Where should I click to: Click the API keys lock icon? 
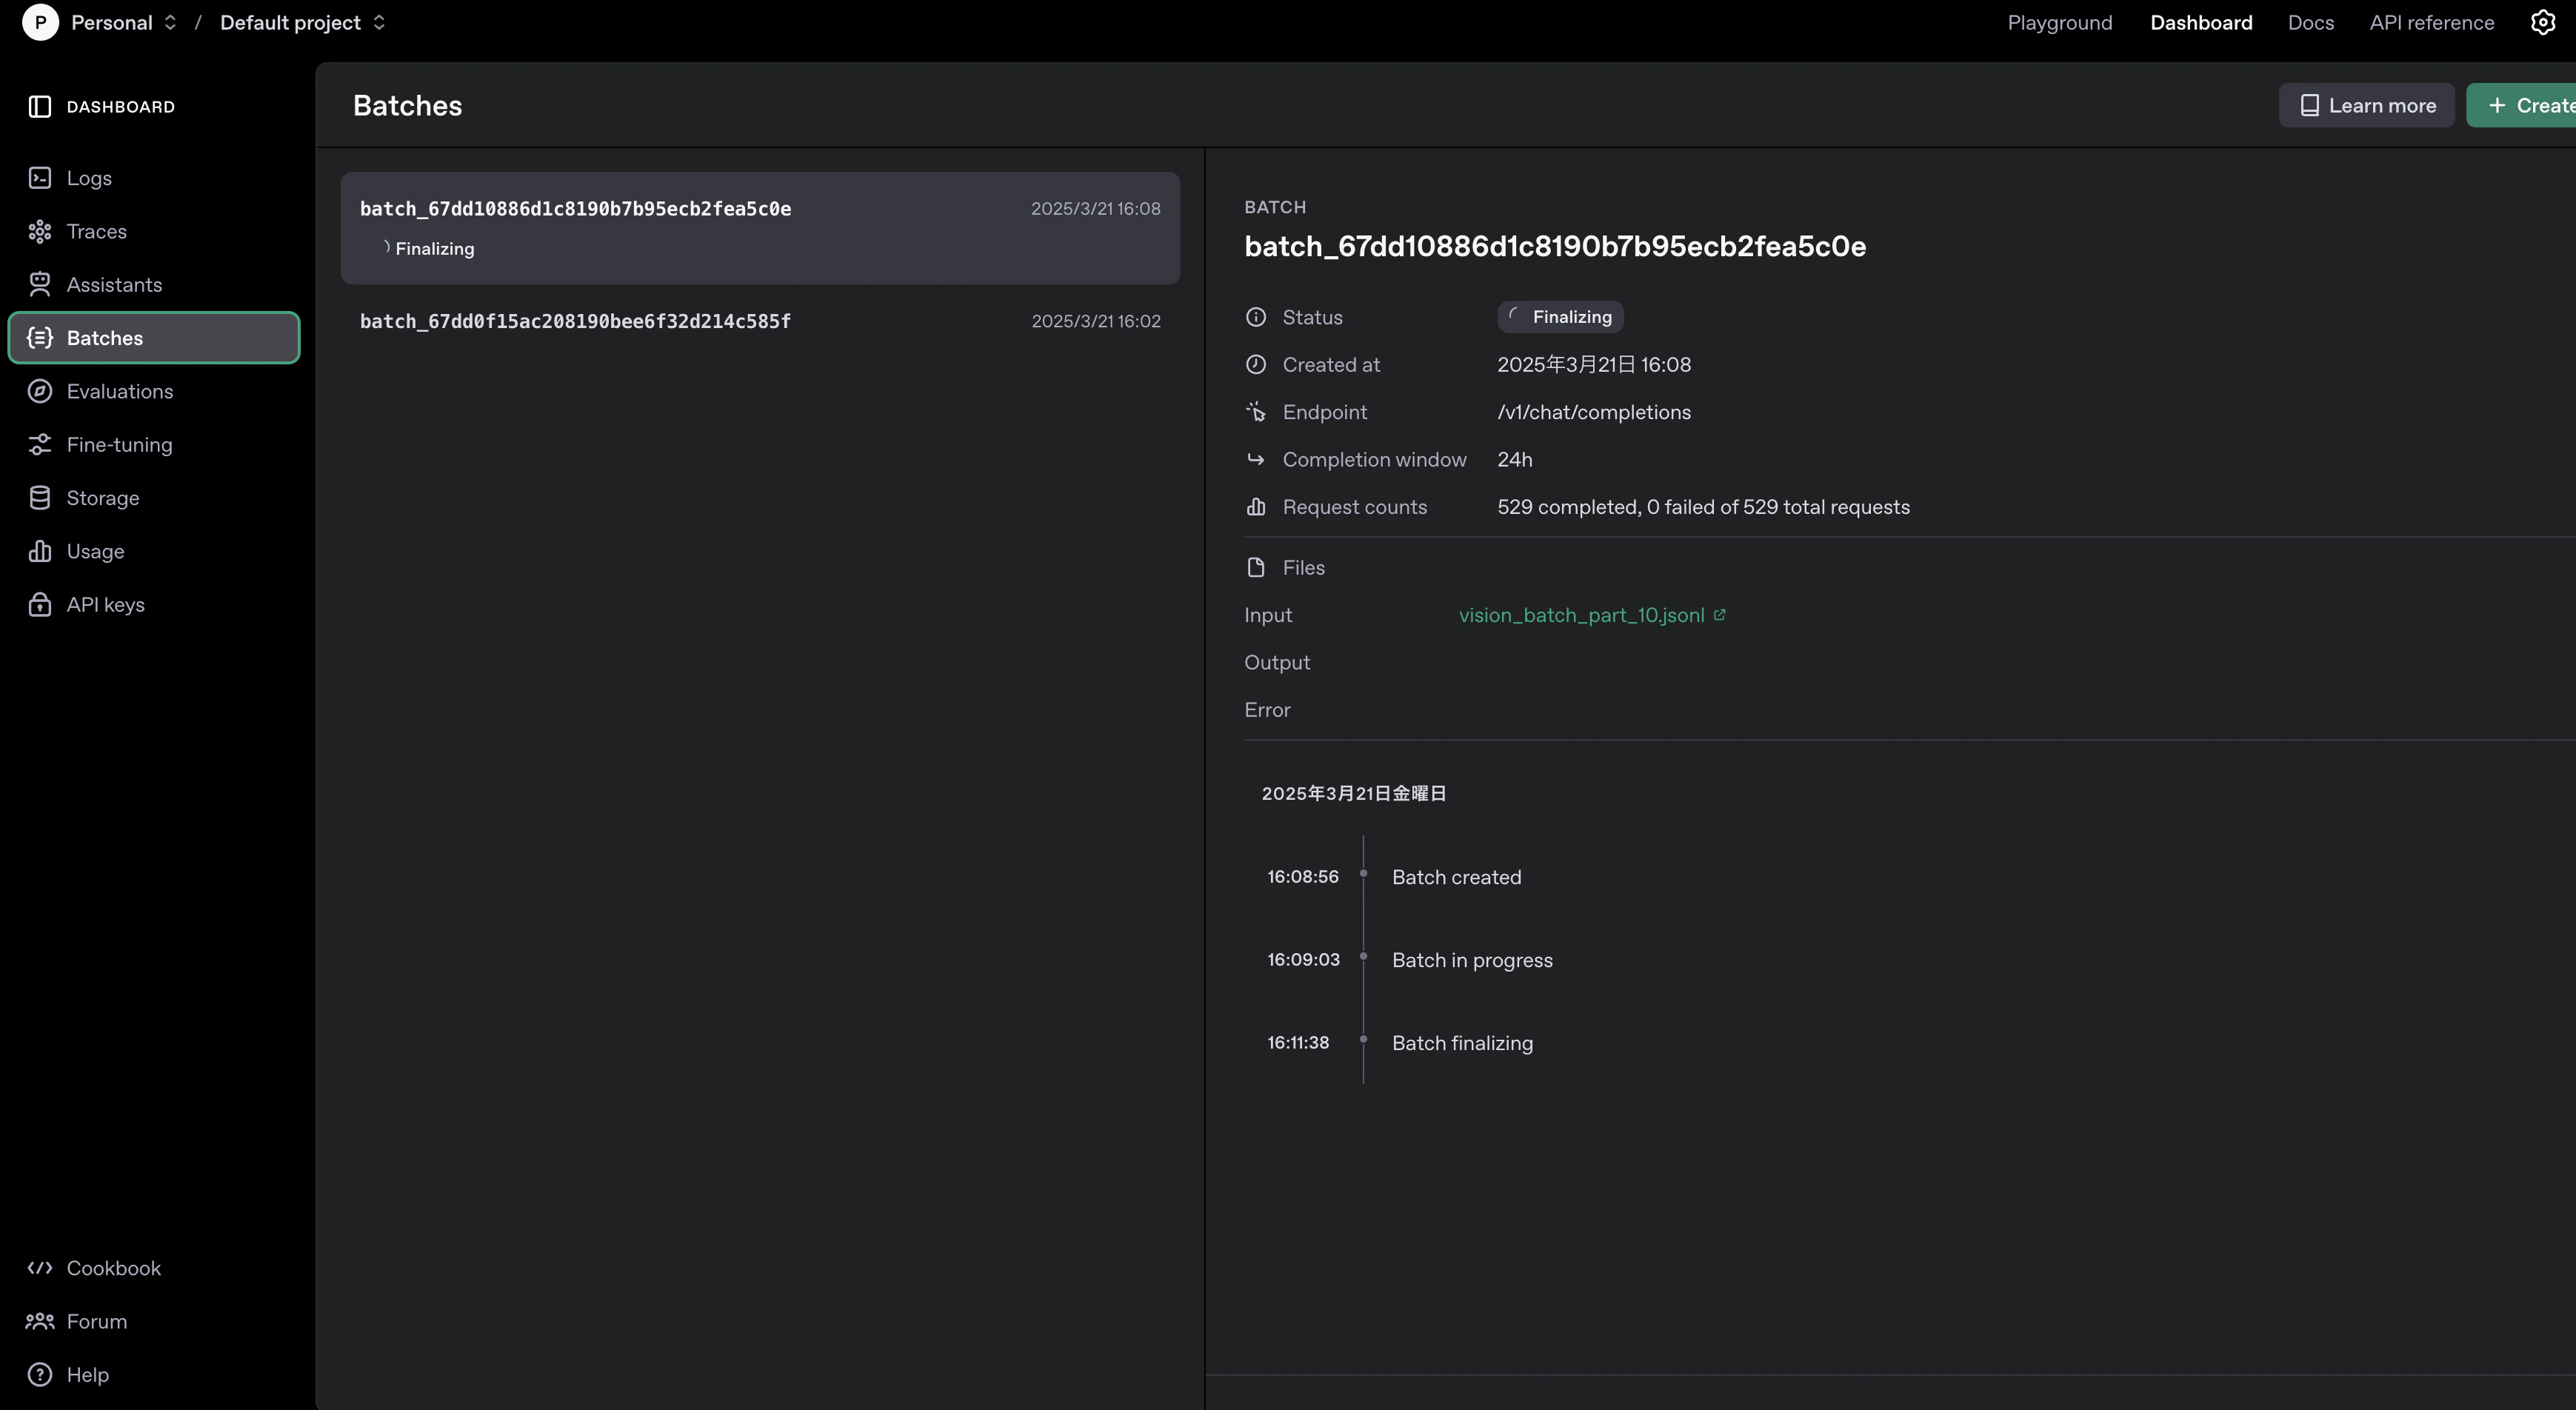[40, 605]
